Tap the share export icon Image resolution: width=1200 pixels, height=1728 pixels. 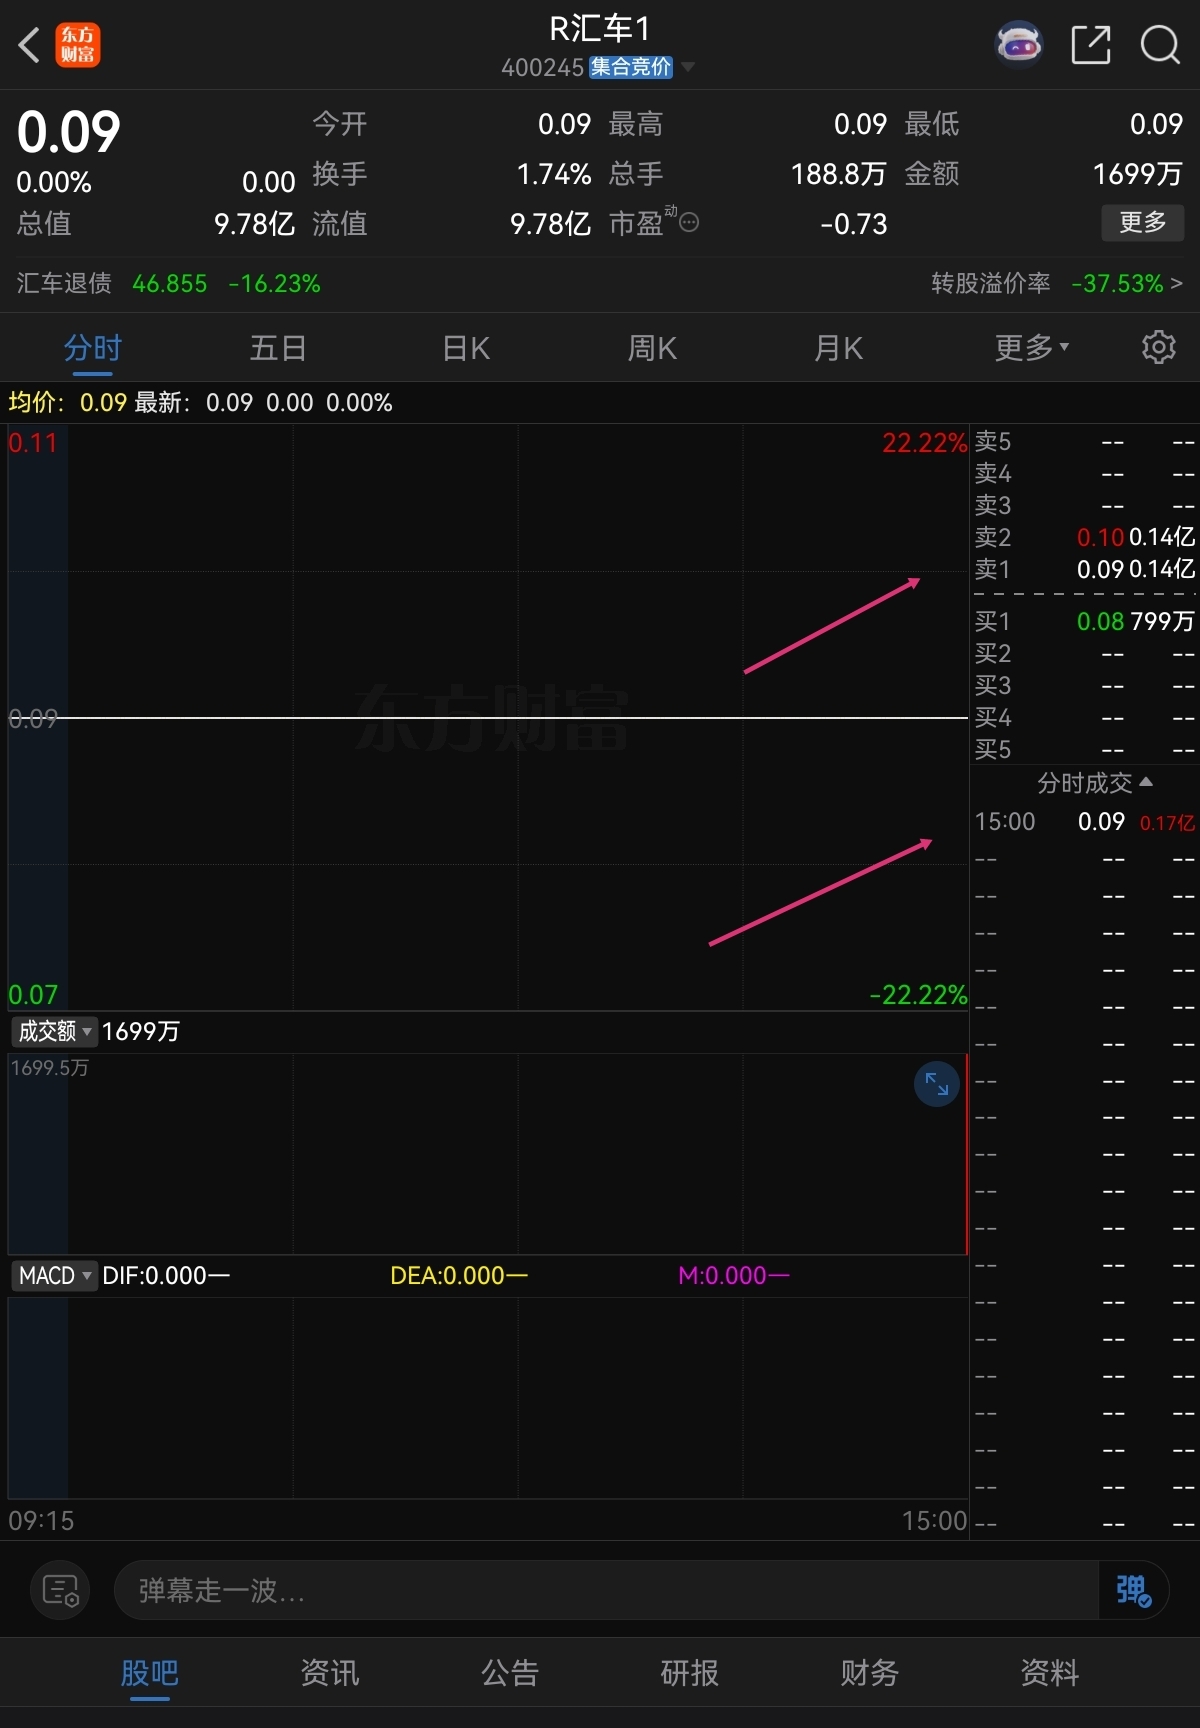(1090, 45)
